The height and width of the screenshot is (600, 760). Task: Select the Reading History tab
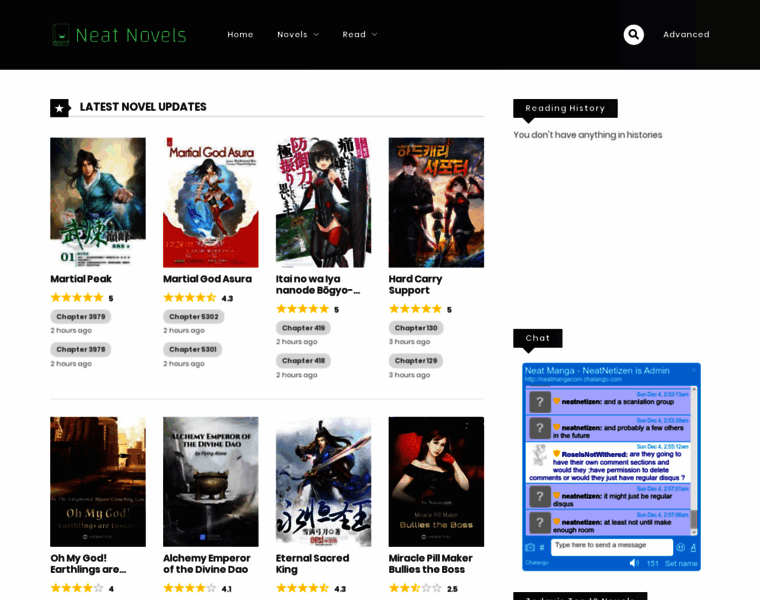coord(565,108)
